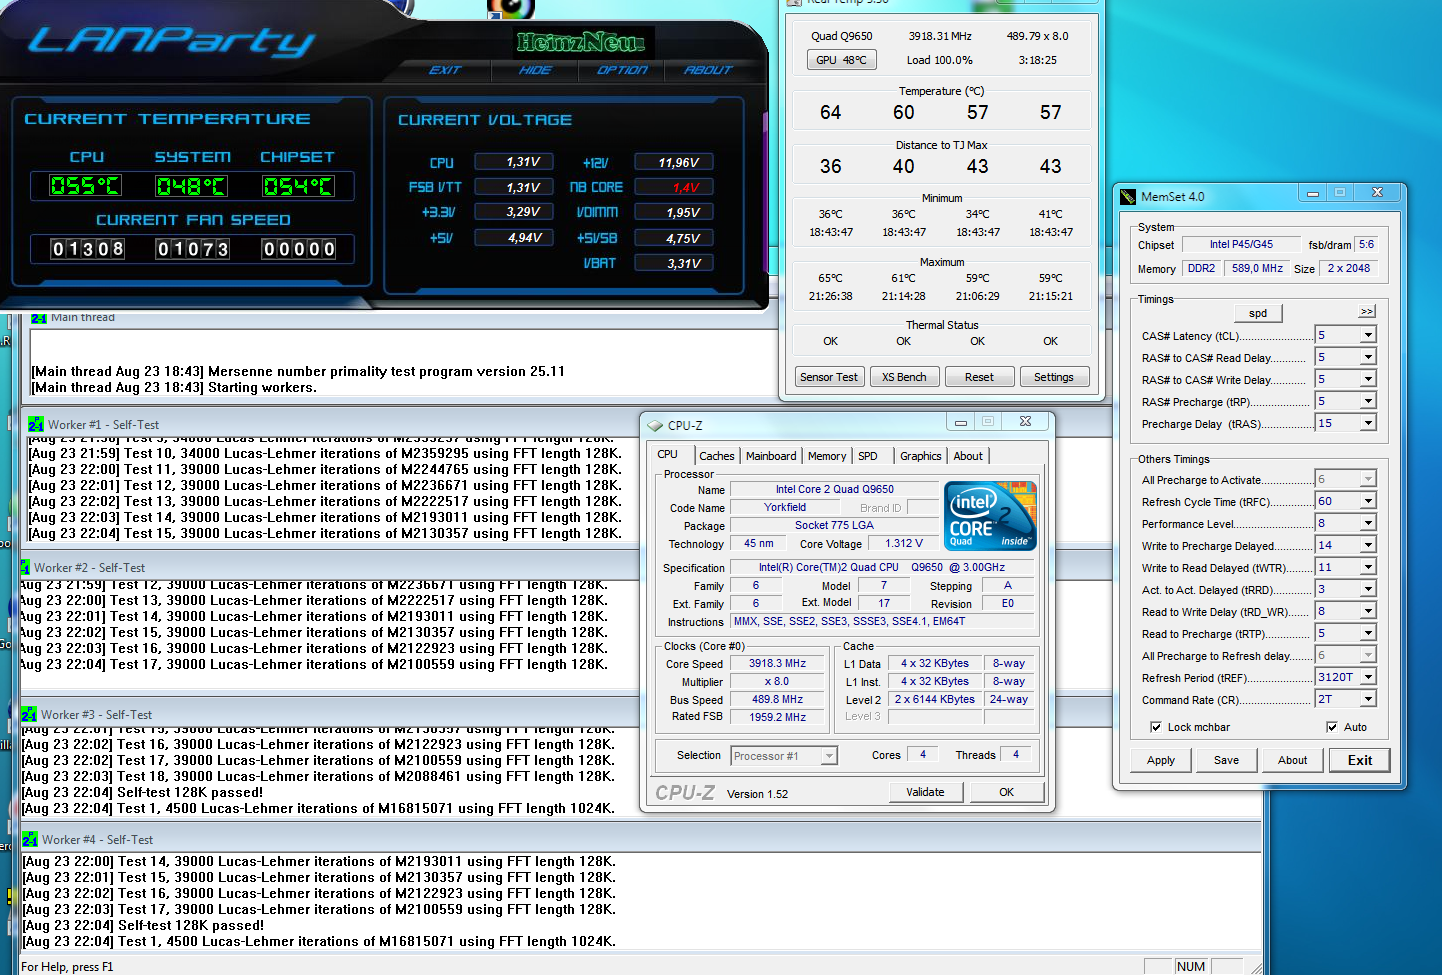1442x975 pixels.
Task: Click the Intel P45/G45 chipset field in MemSet
Action: (1241, 244)
